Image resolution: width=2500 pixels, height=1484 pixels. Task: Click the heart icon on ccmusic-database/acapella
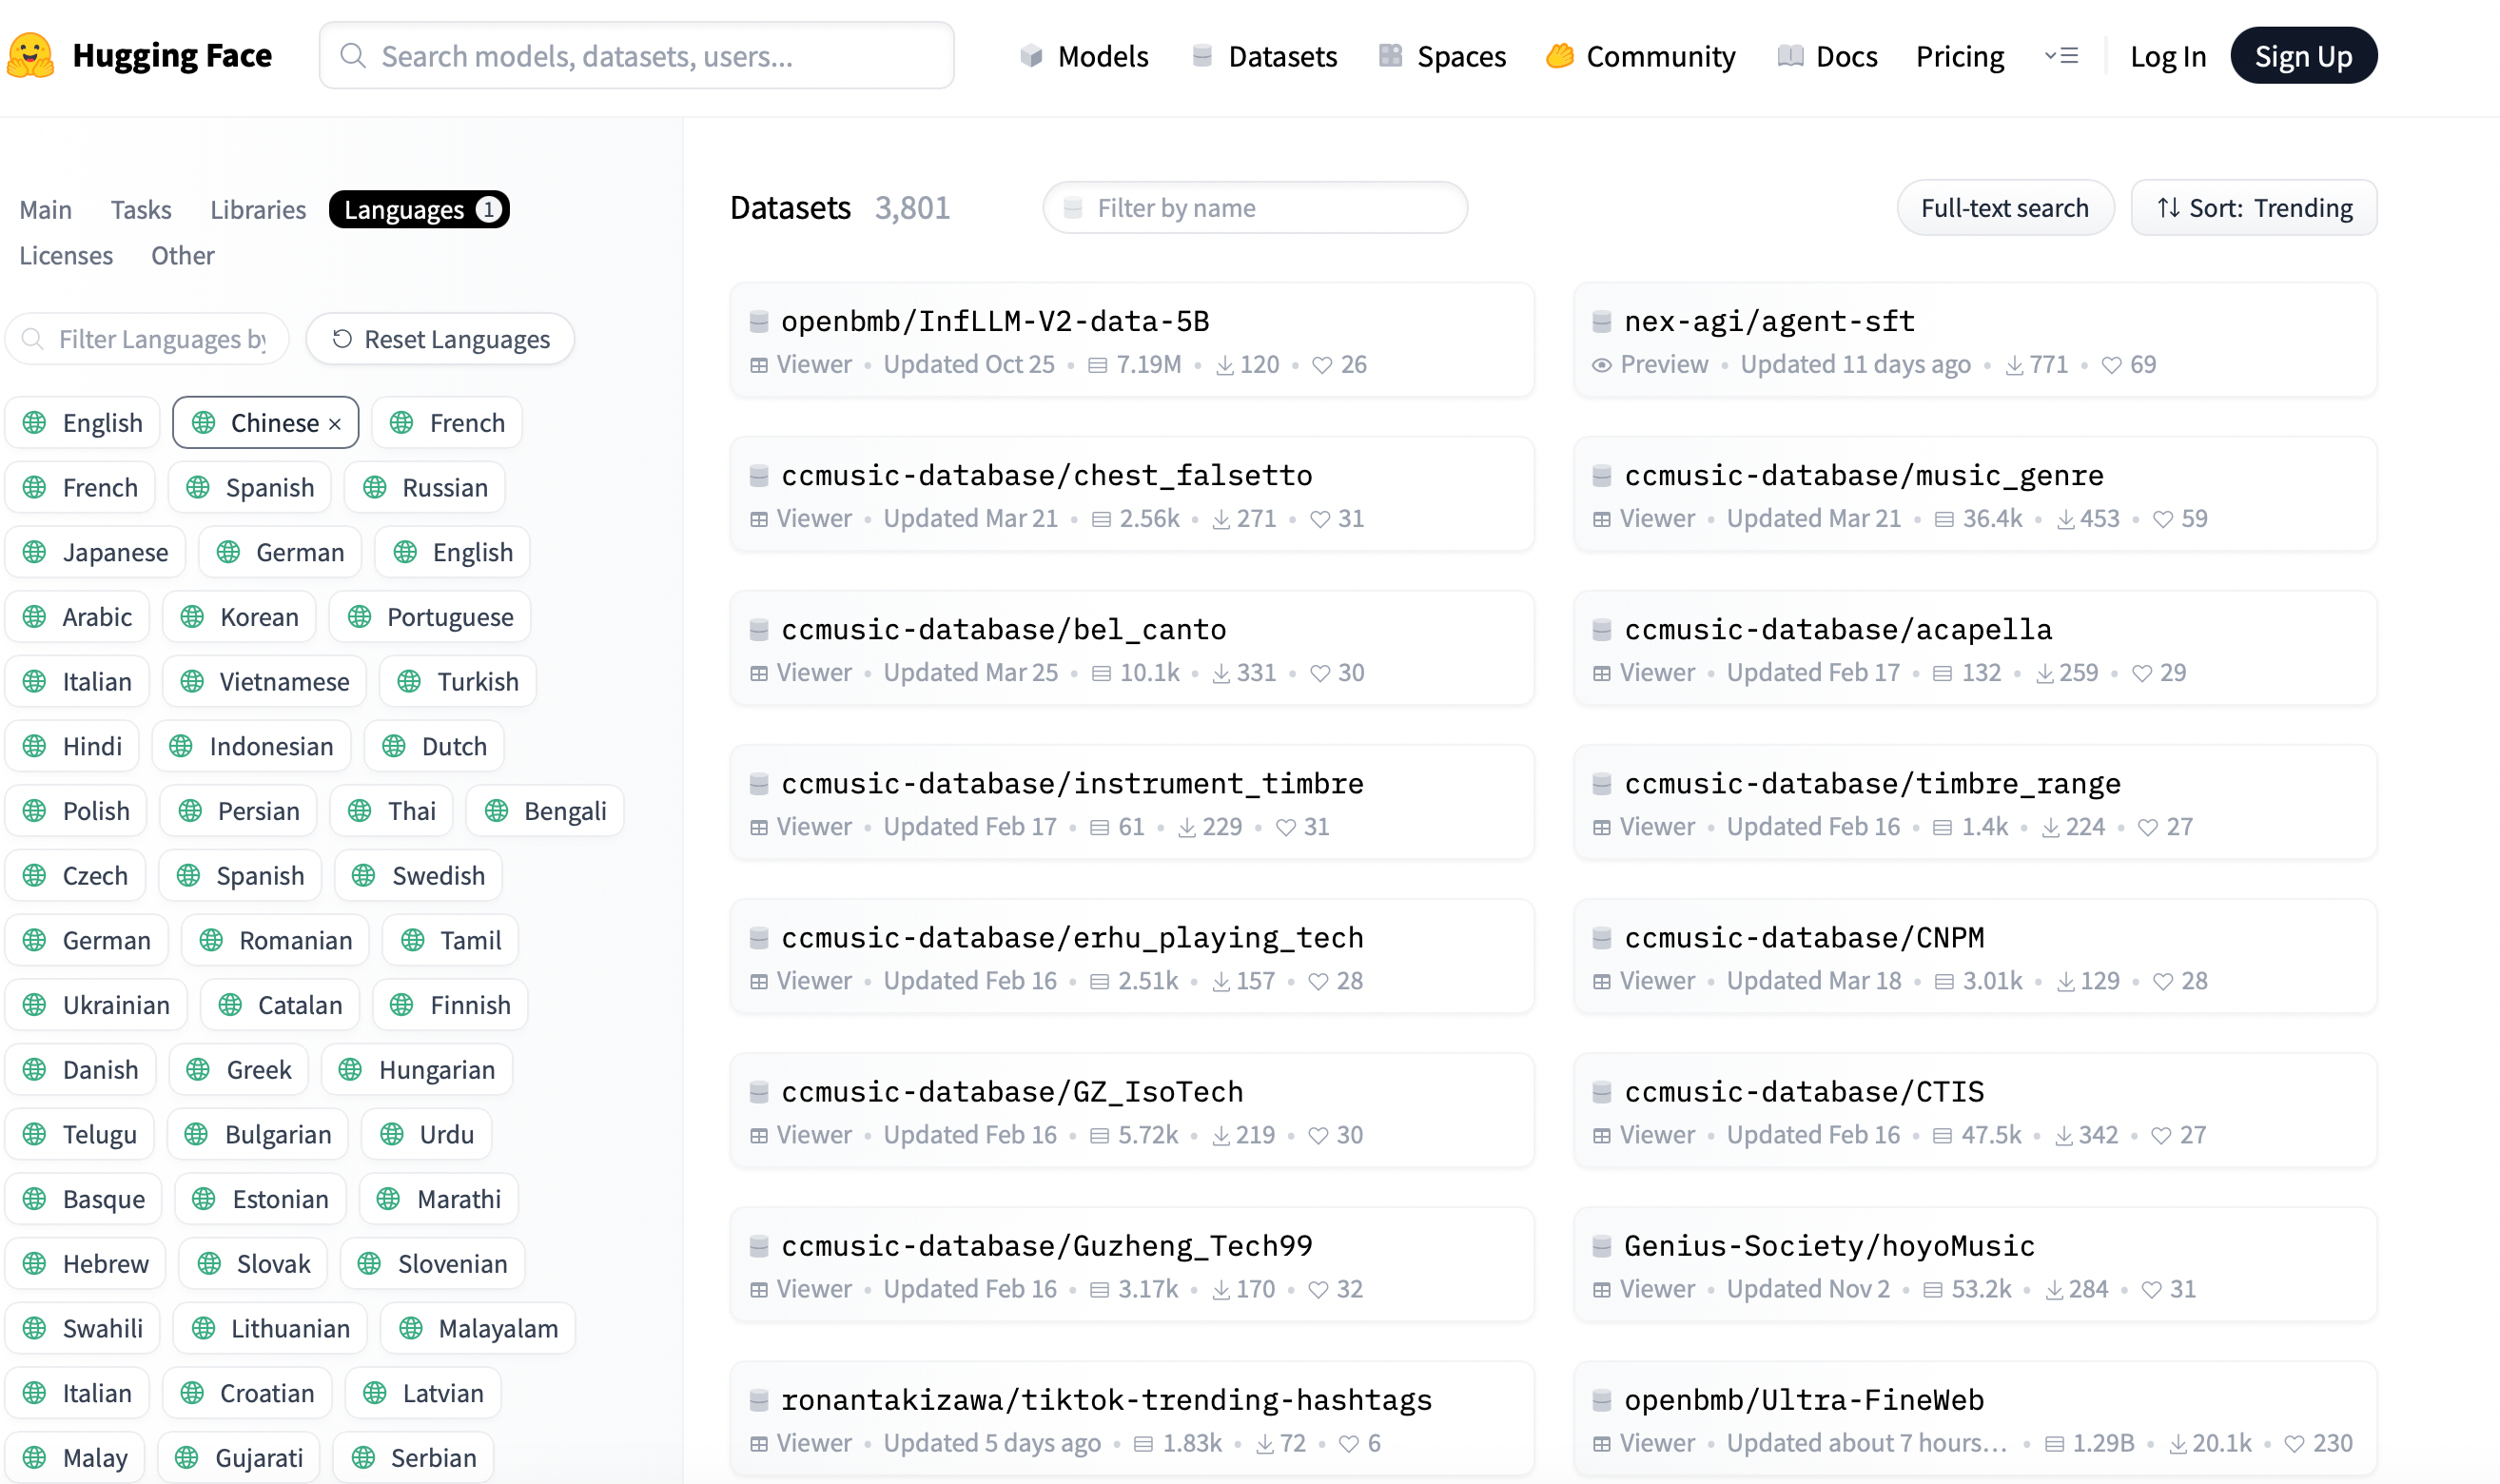tap(2141, 673)
